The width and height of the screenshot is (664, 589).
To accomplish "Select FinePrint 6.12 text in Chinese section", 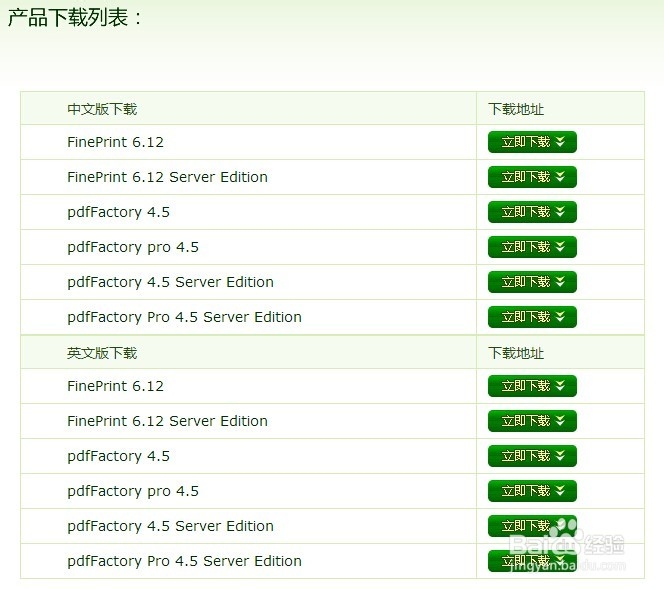I will click(x=115, y=142).
